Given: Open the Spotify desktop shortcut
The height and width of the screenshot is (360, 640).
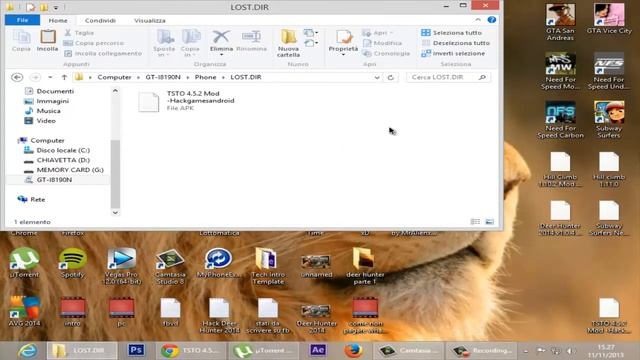Looking at the screenshot, I should [73, 263].
